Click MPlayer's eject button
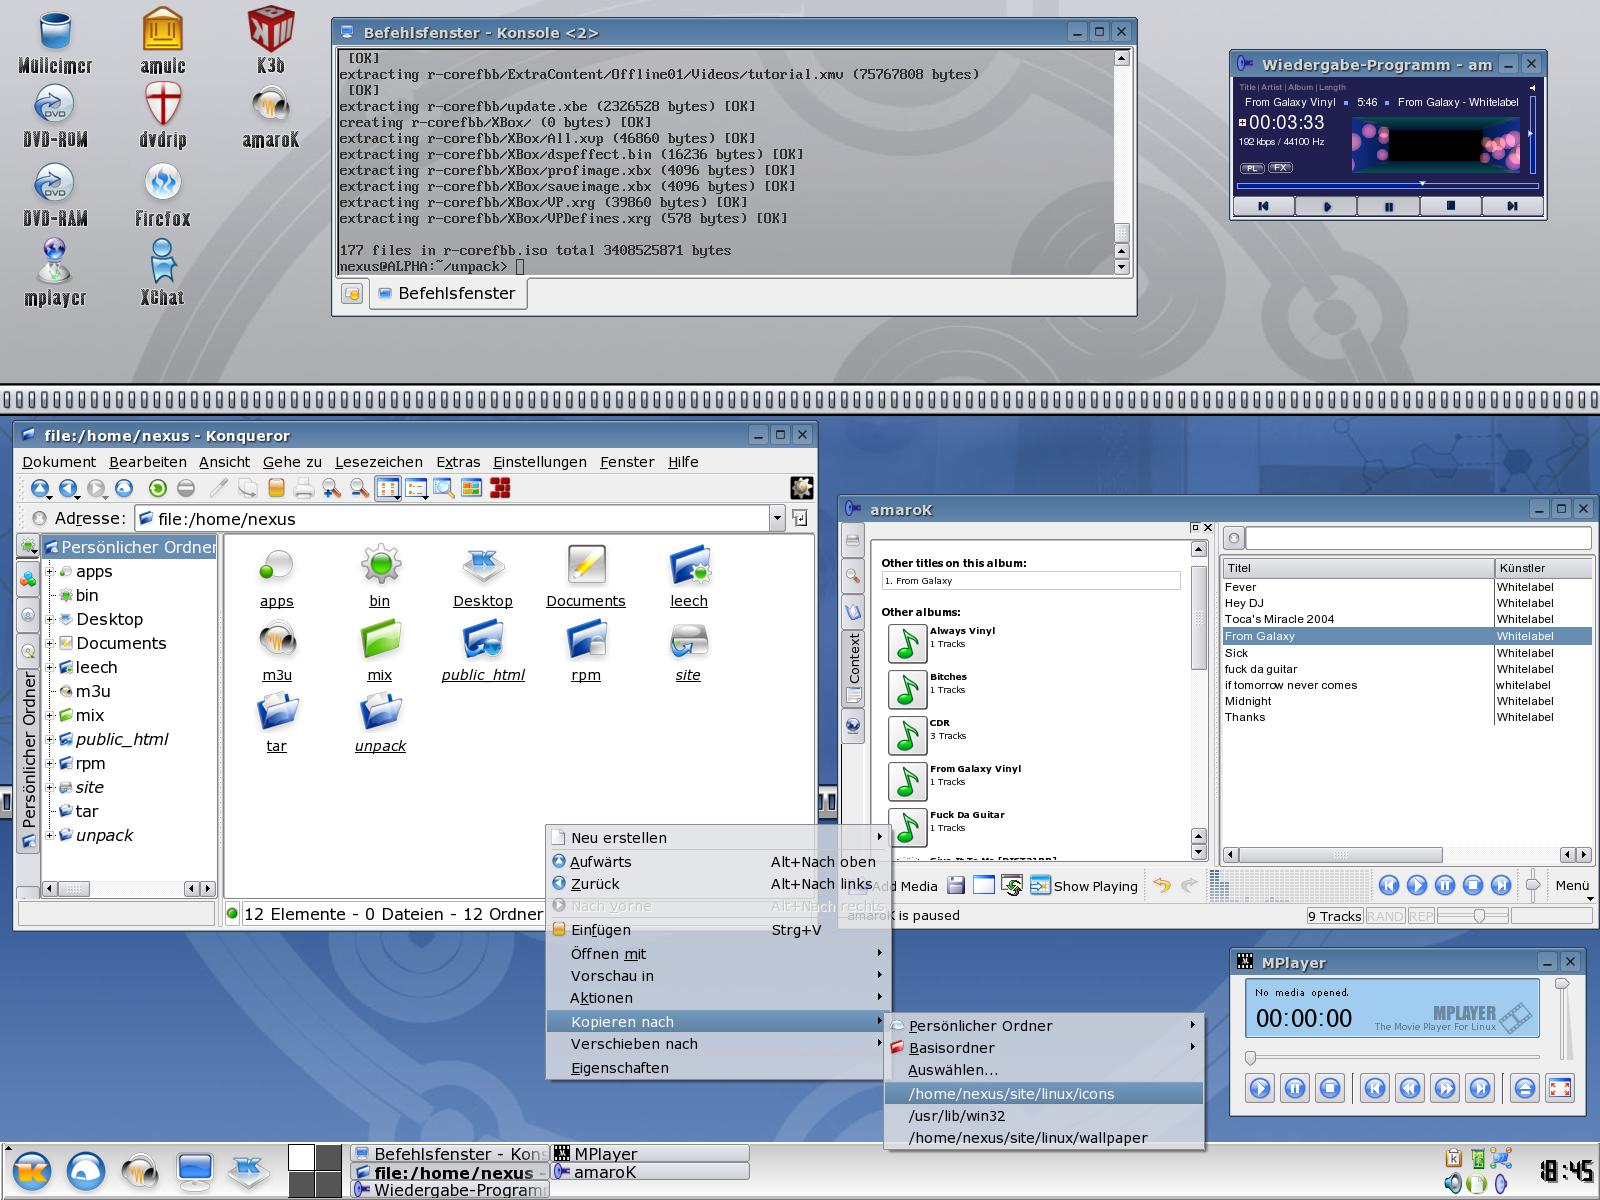 1525,1088
